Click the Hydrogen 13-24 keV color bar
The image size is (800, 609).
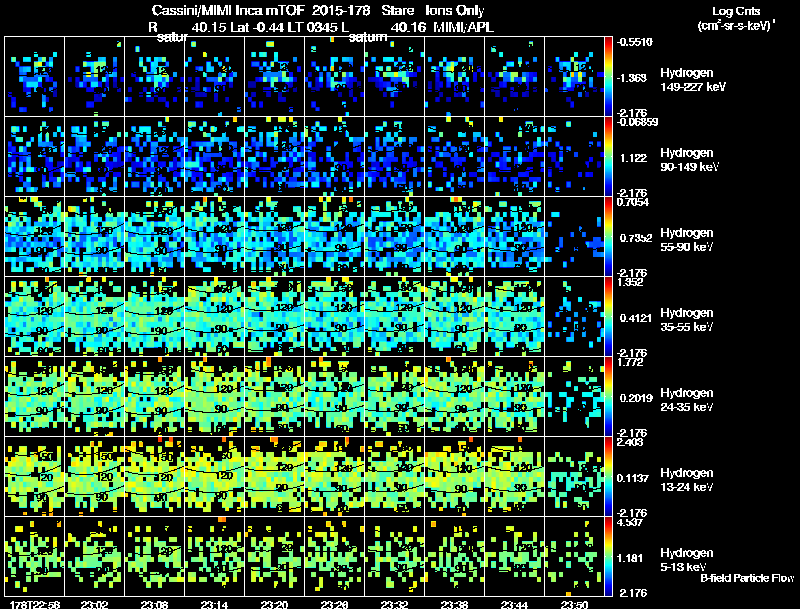608,476
